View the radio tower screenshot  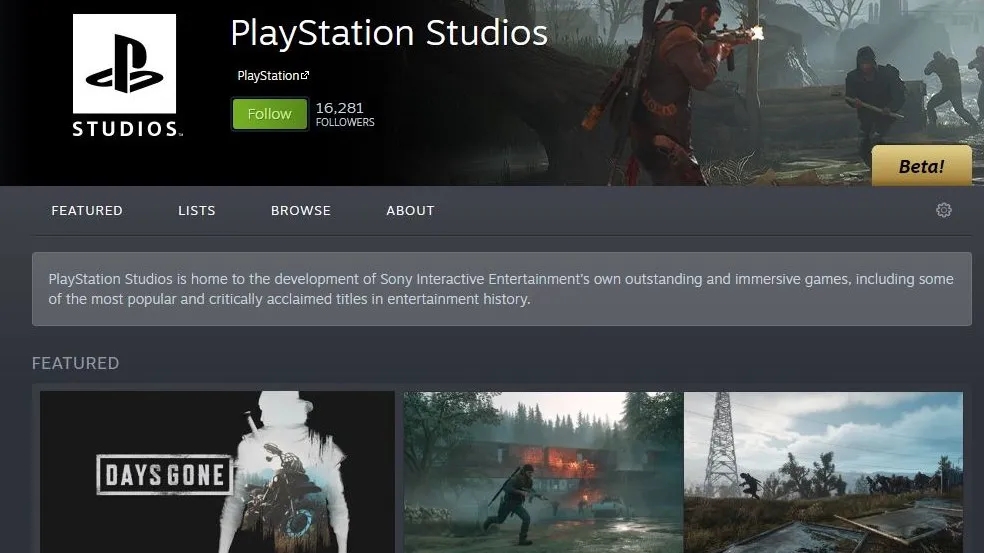click(x=823, y=472)
